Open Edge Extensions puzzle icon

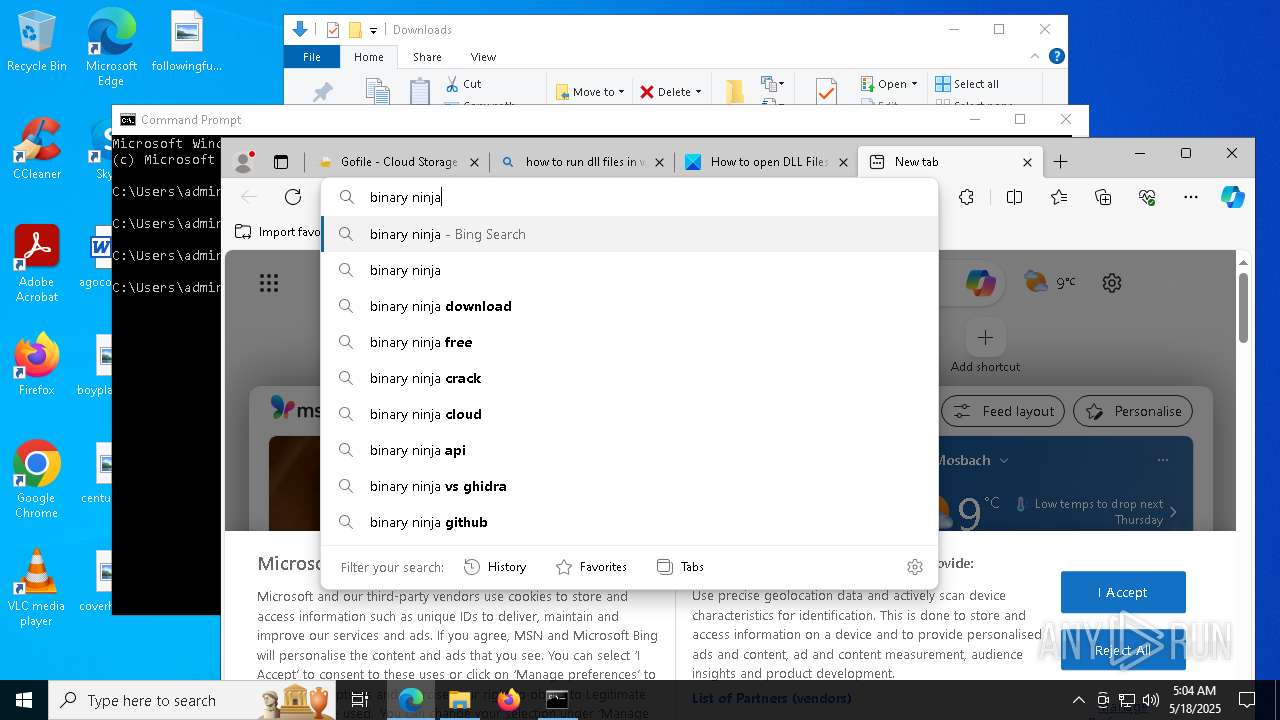tap(966, 198)
